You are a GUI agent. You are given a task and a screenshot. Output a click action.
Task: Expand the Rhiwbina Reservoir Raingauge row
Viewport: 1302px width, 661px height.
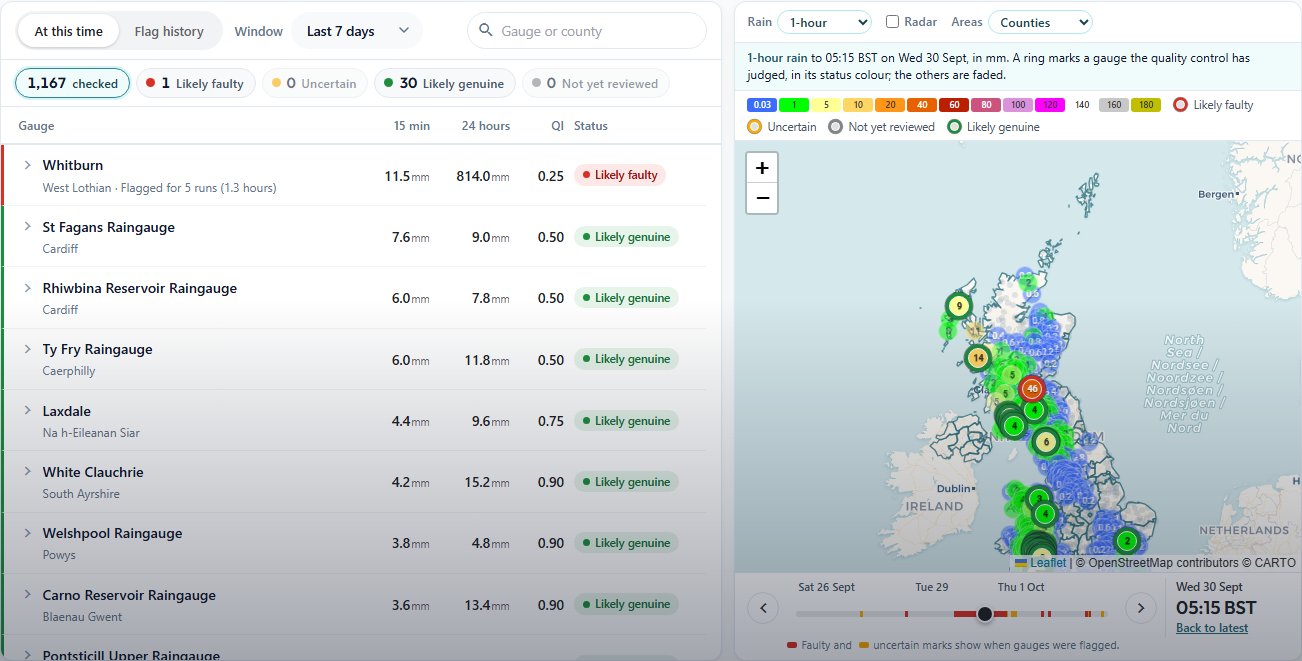28,288
